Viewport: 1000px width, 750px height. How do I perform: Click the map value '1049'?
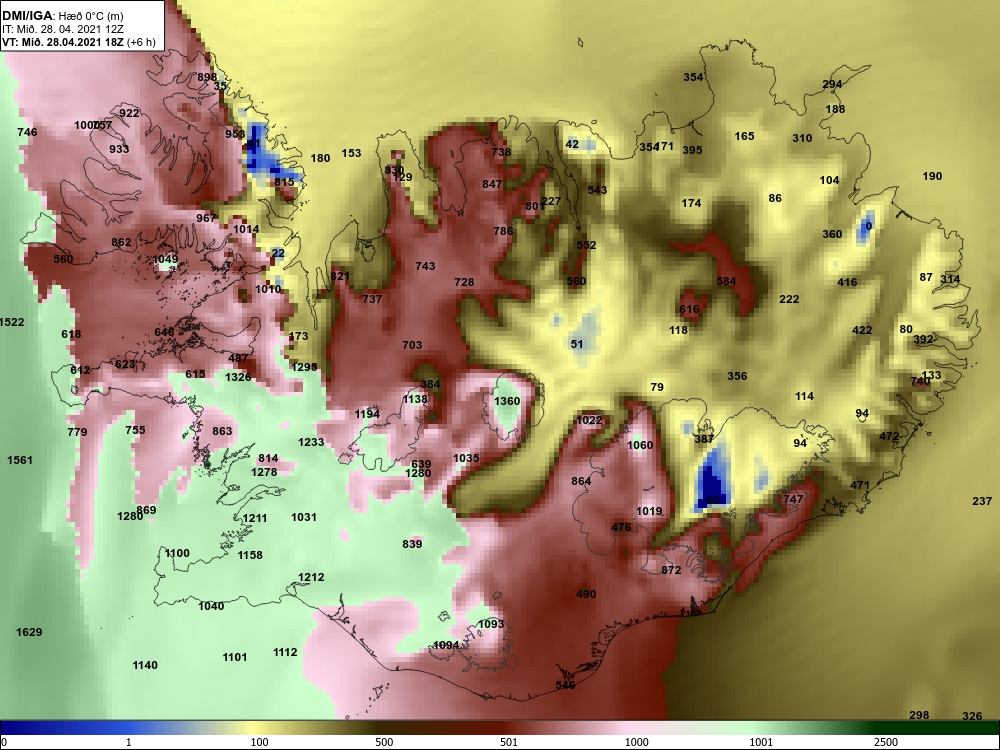165,259
